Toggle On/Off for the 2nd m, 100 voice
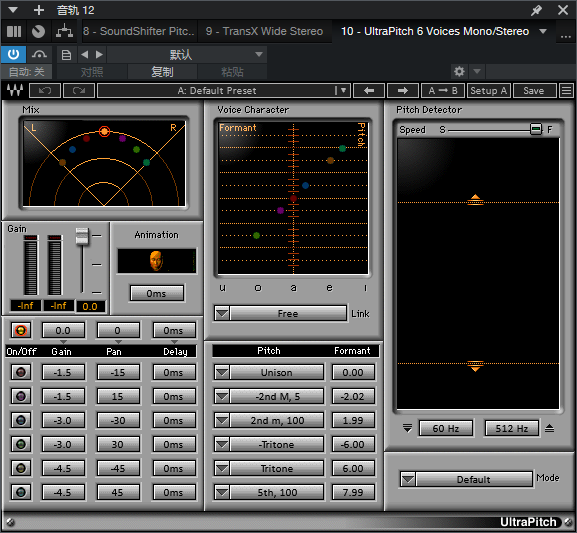The height and width of the screenshot is (533, 577). tap(21, 420)
